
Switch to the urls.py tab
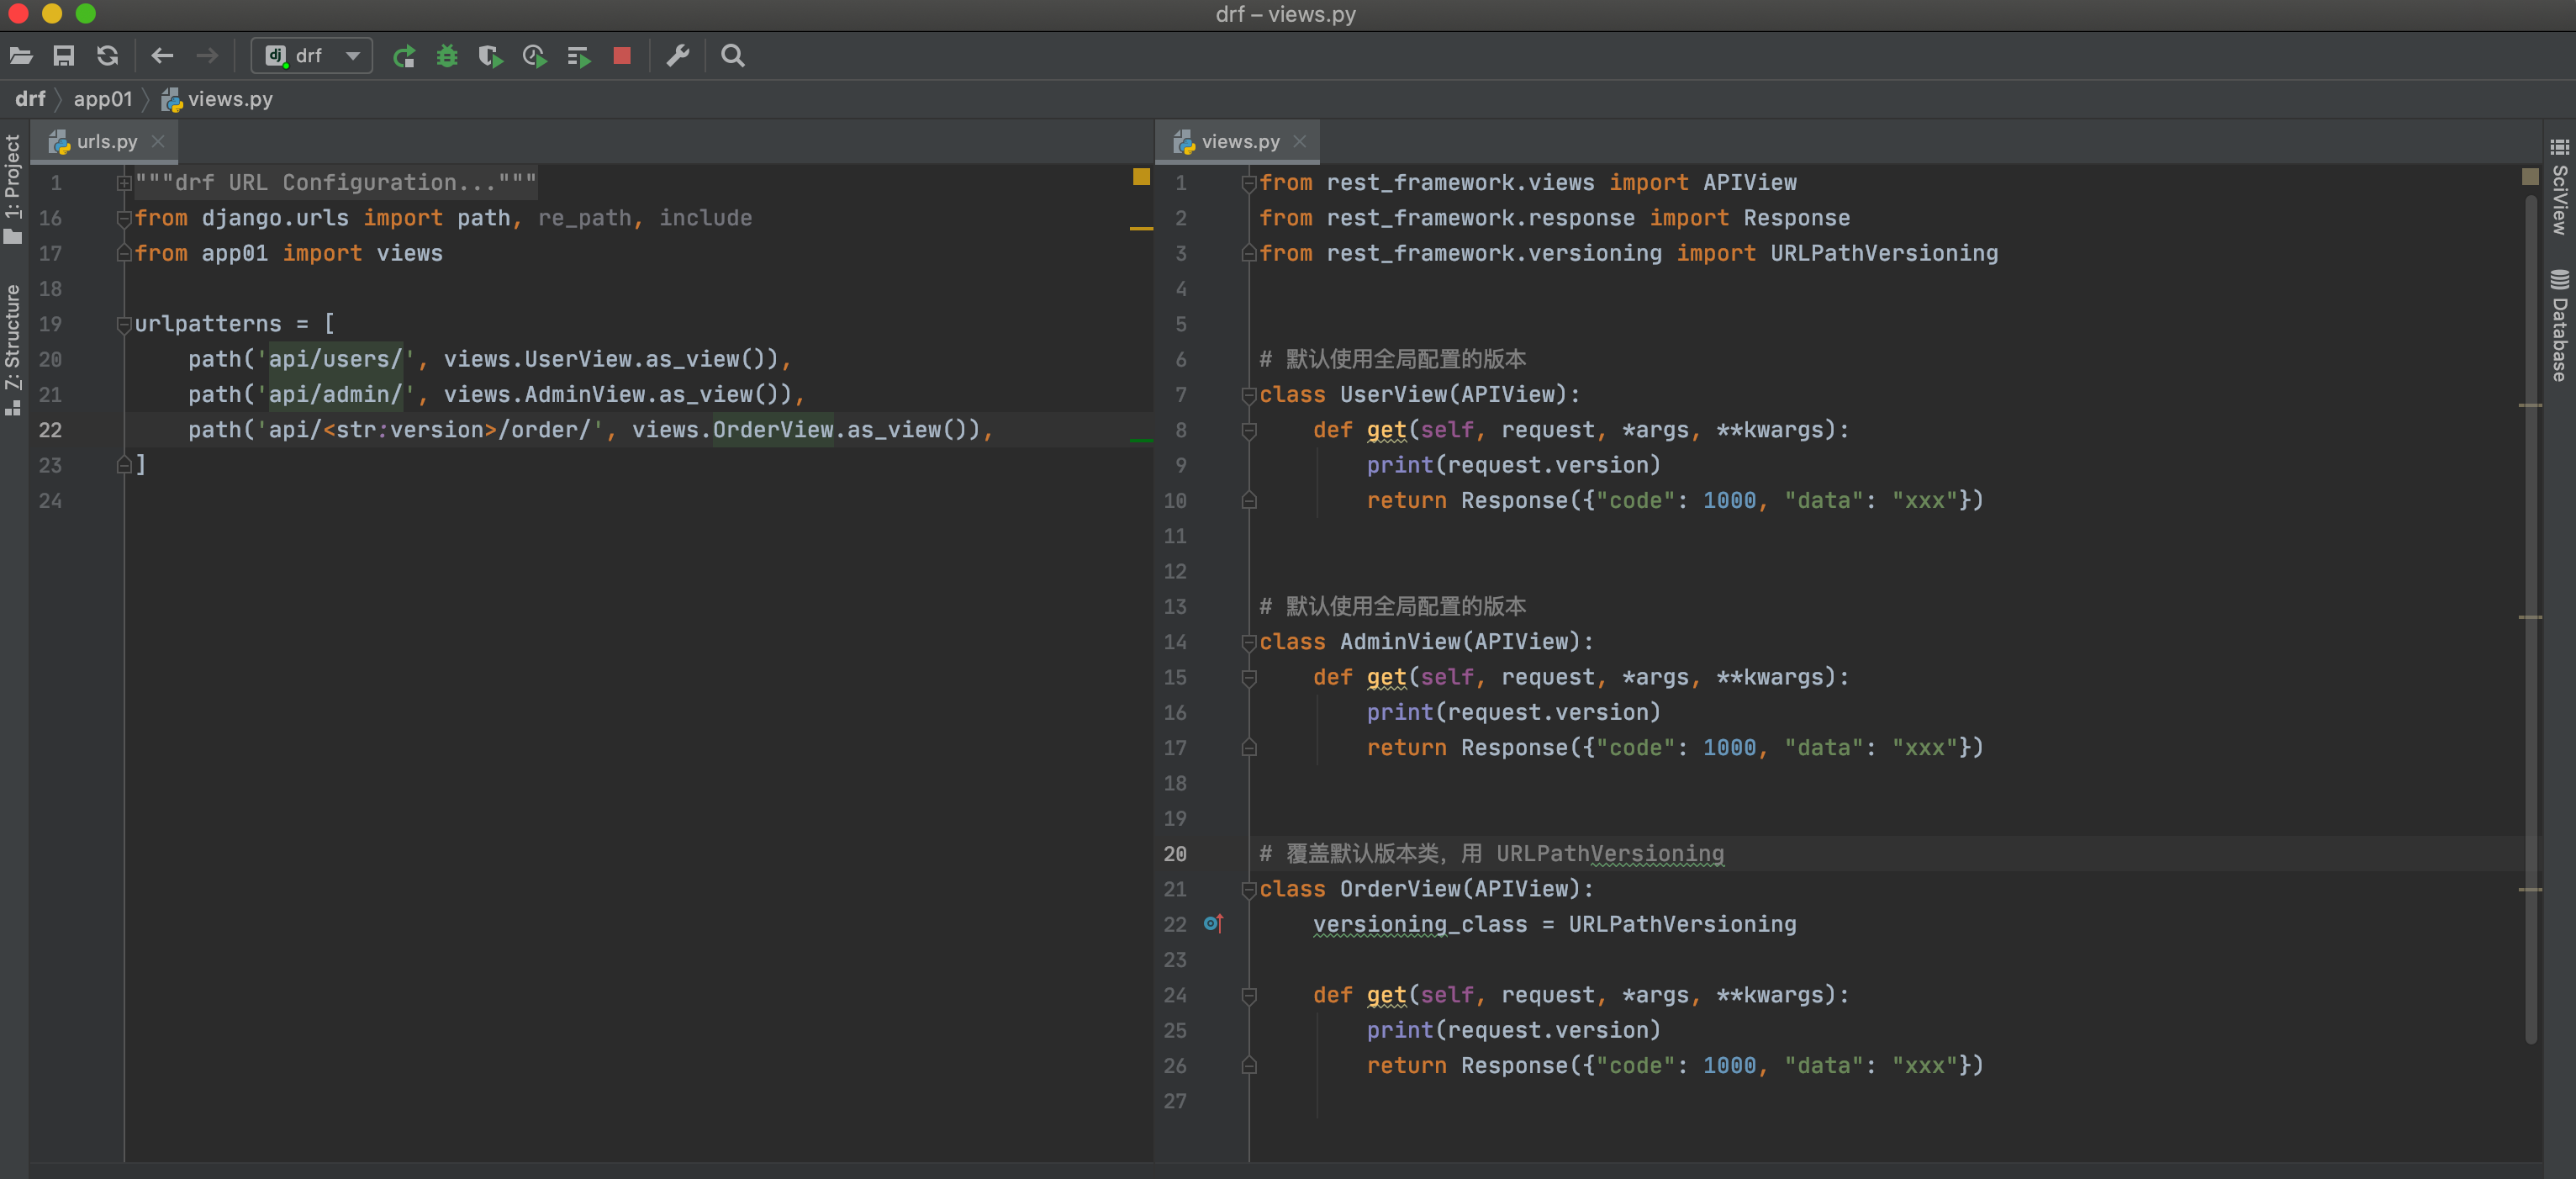coord(108,141)
